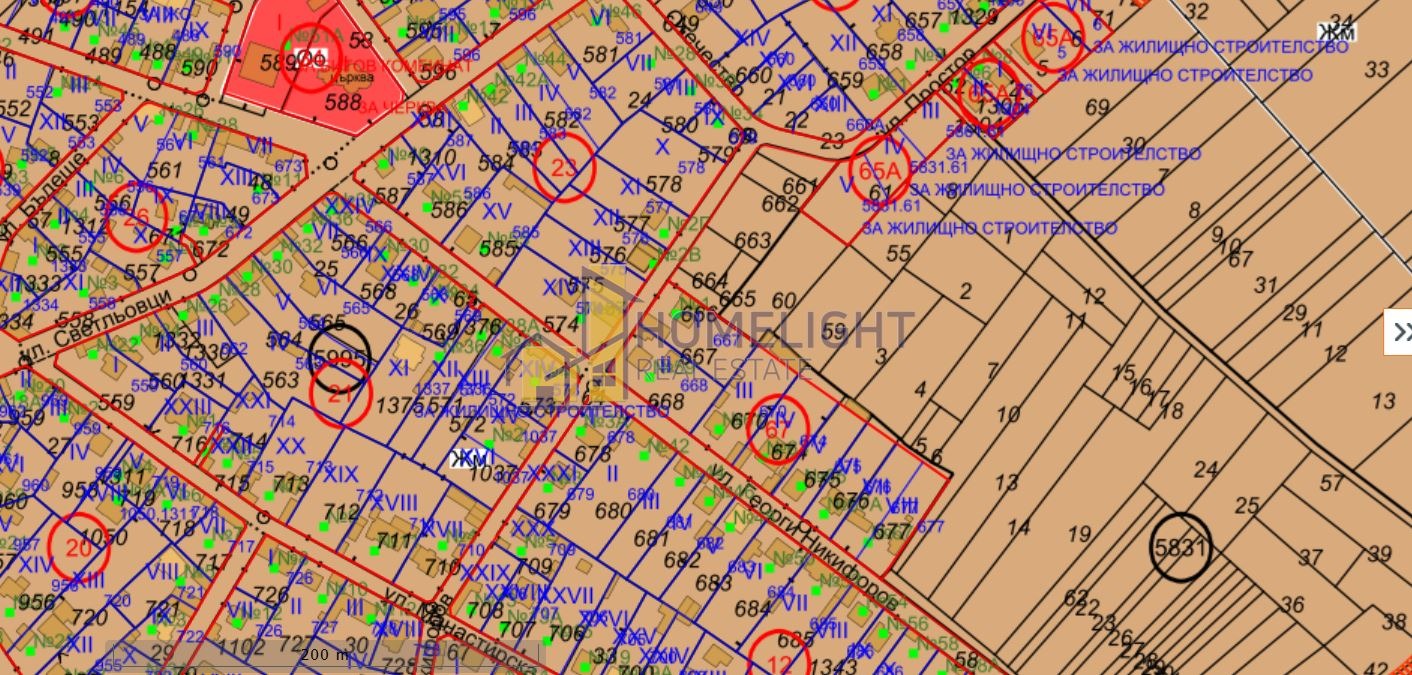
Task: Select the black circle marker 5831
Action: 1180,547
